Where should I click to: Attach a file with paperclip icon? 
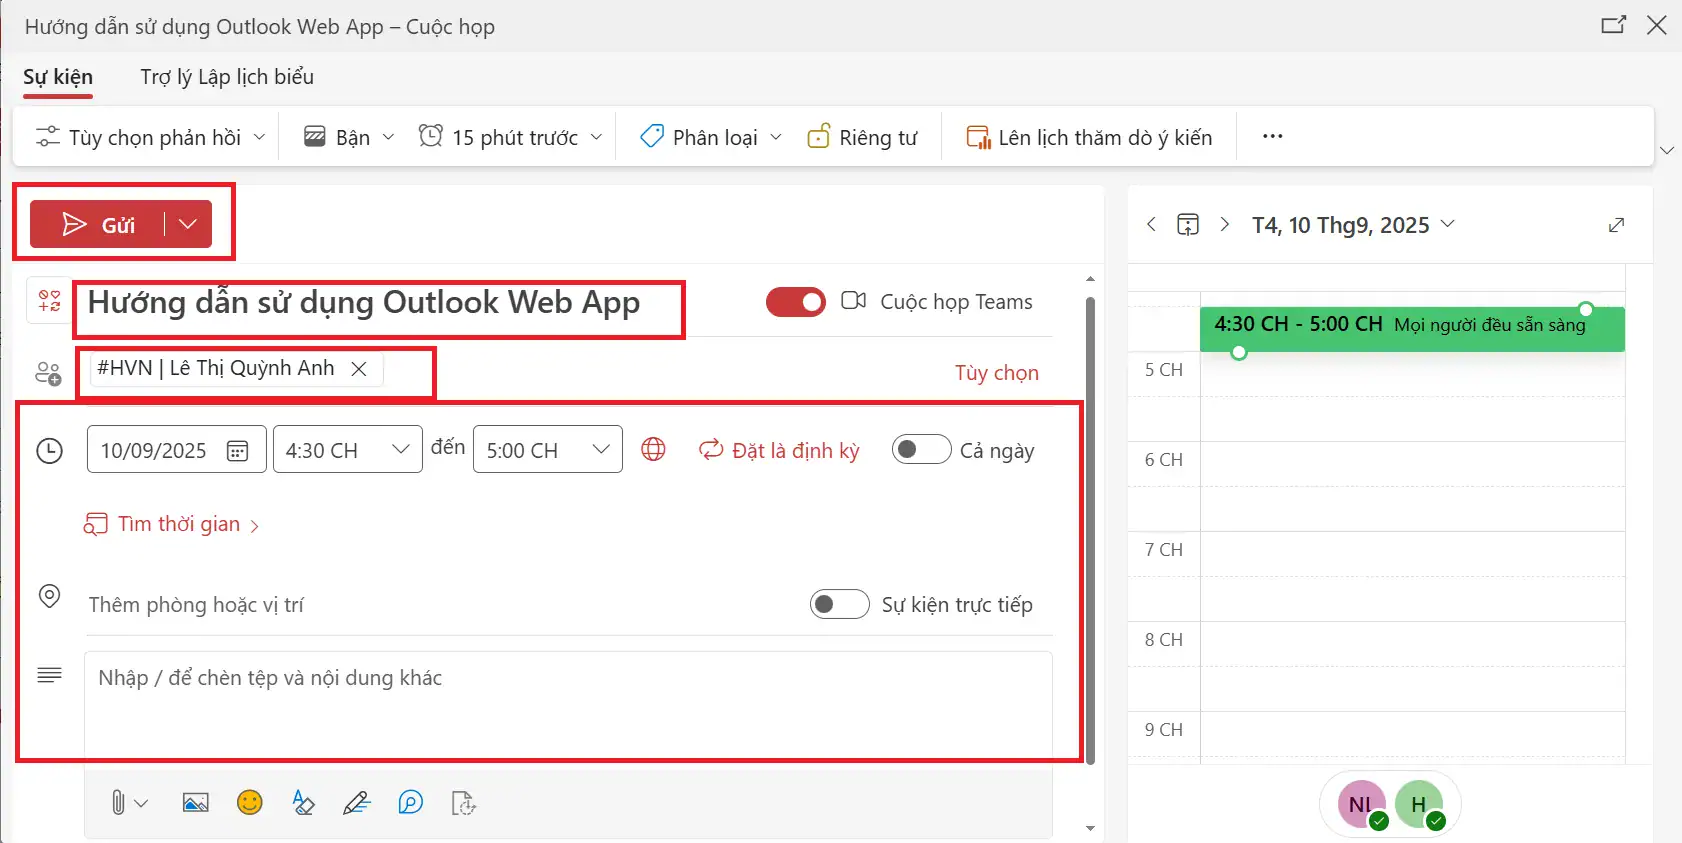pyautogui.click(x=118, y=803)
